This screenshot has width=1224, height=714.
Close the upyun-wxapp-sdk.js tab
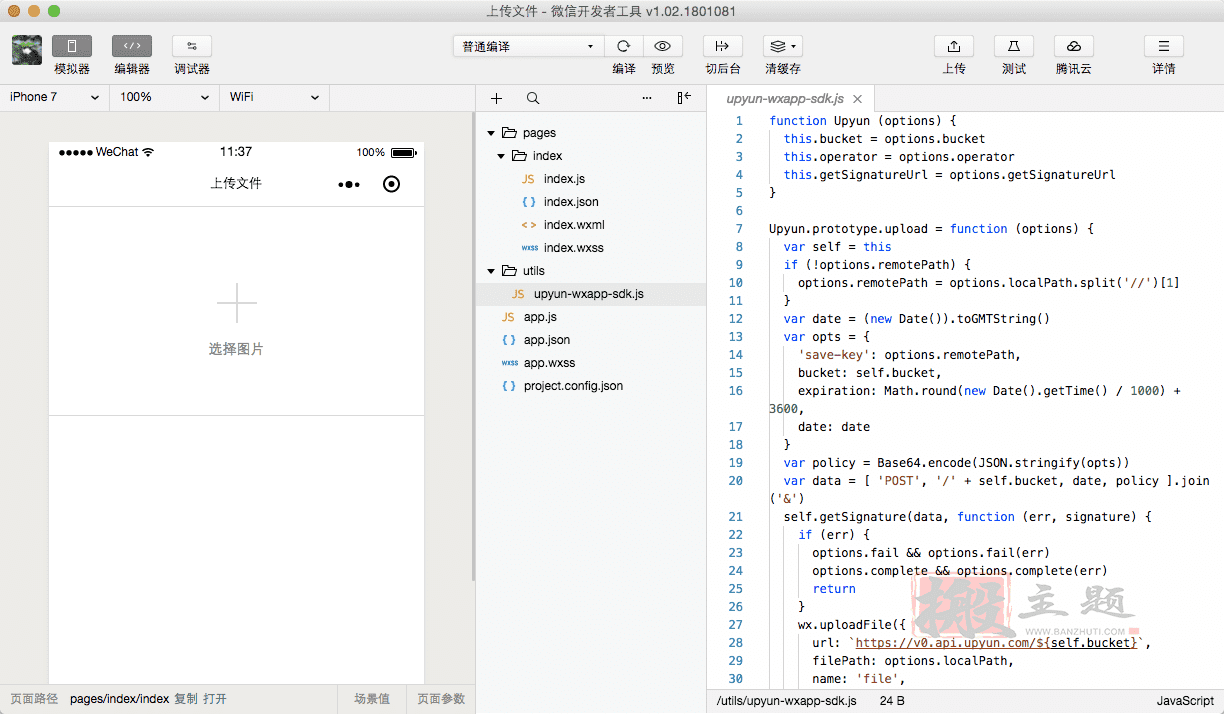click(858, 99)
